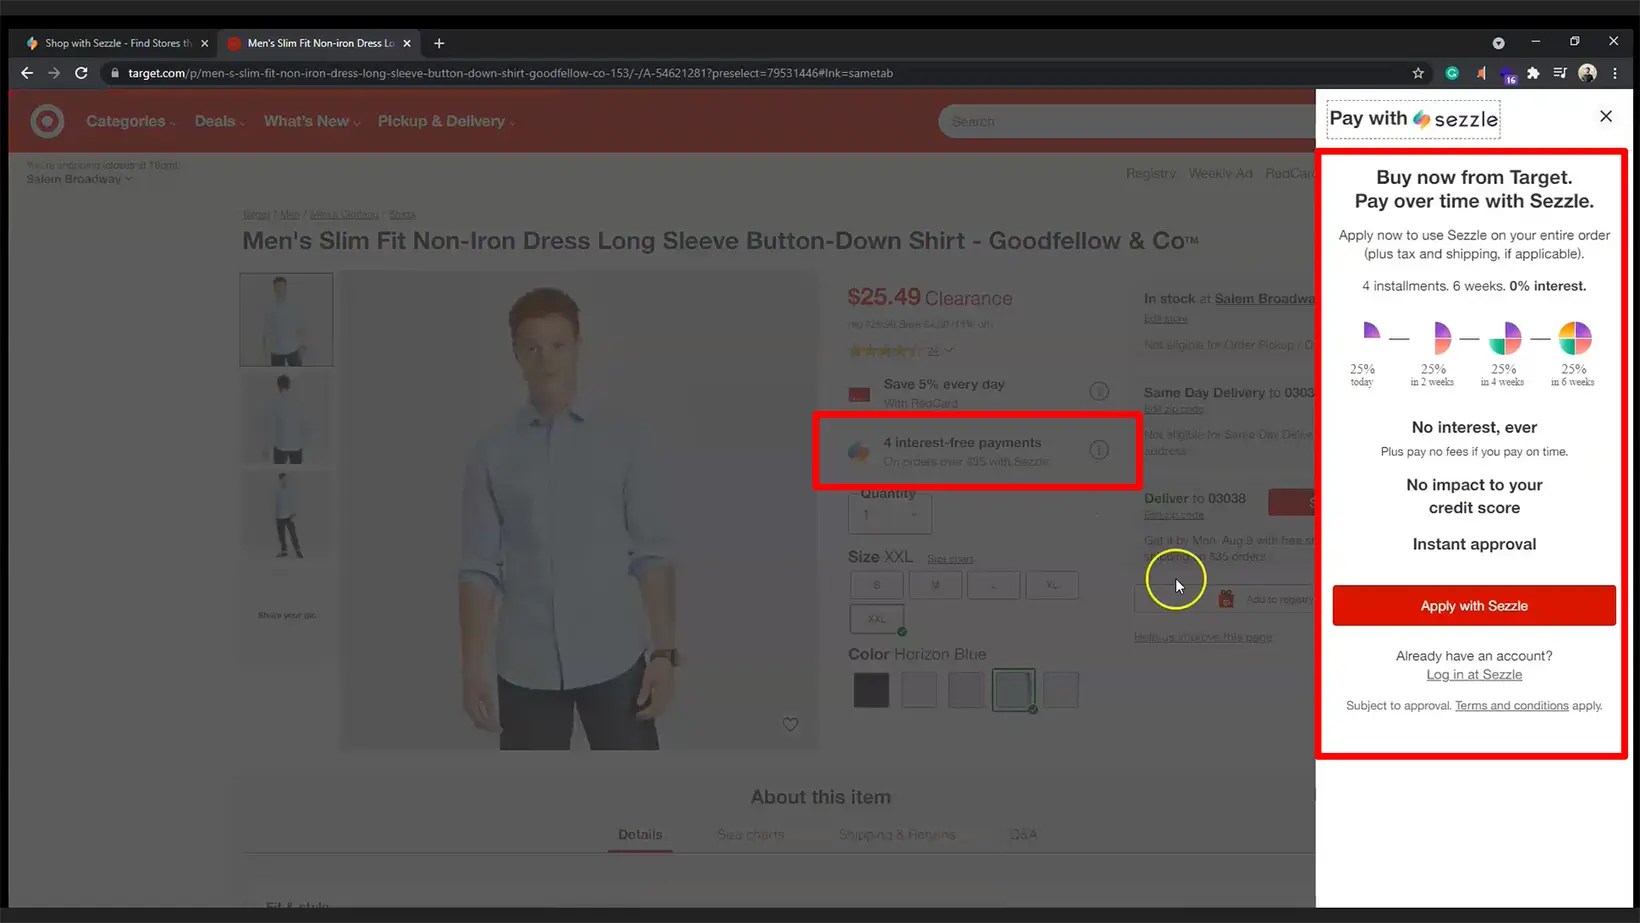Viewport: 1640px width, 923px height.
Task: Select the second back-view product thumbnail
Action: point(286,418)
